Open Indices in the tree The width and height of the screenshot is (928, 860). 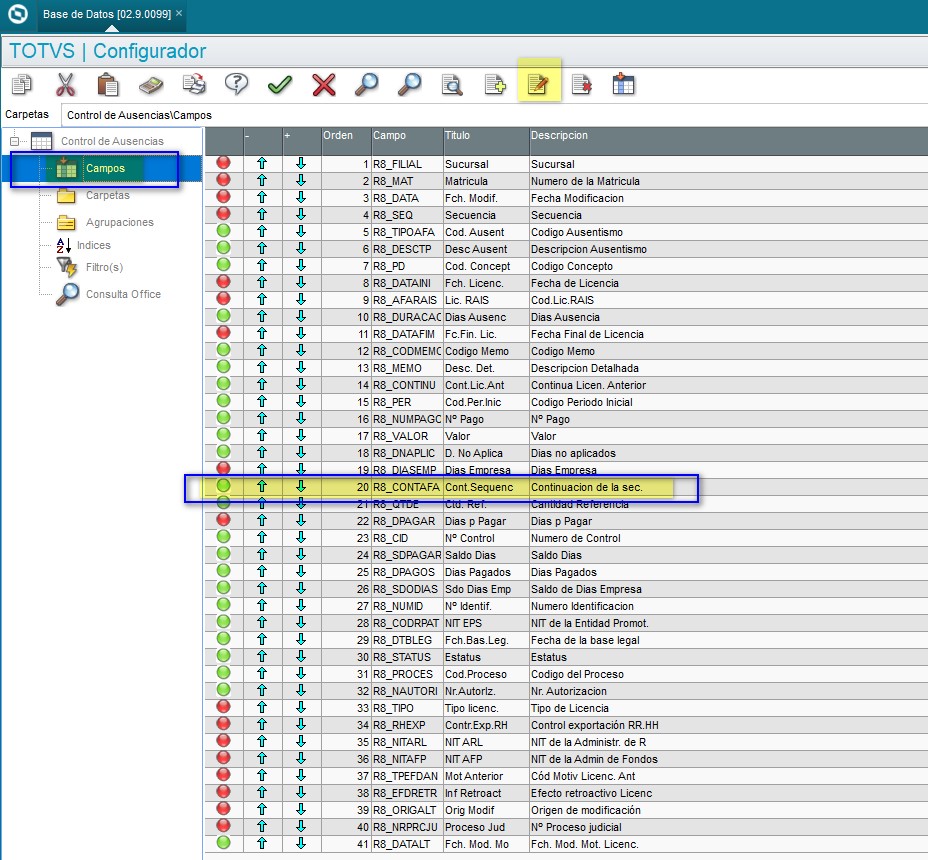[94, 245]
